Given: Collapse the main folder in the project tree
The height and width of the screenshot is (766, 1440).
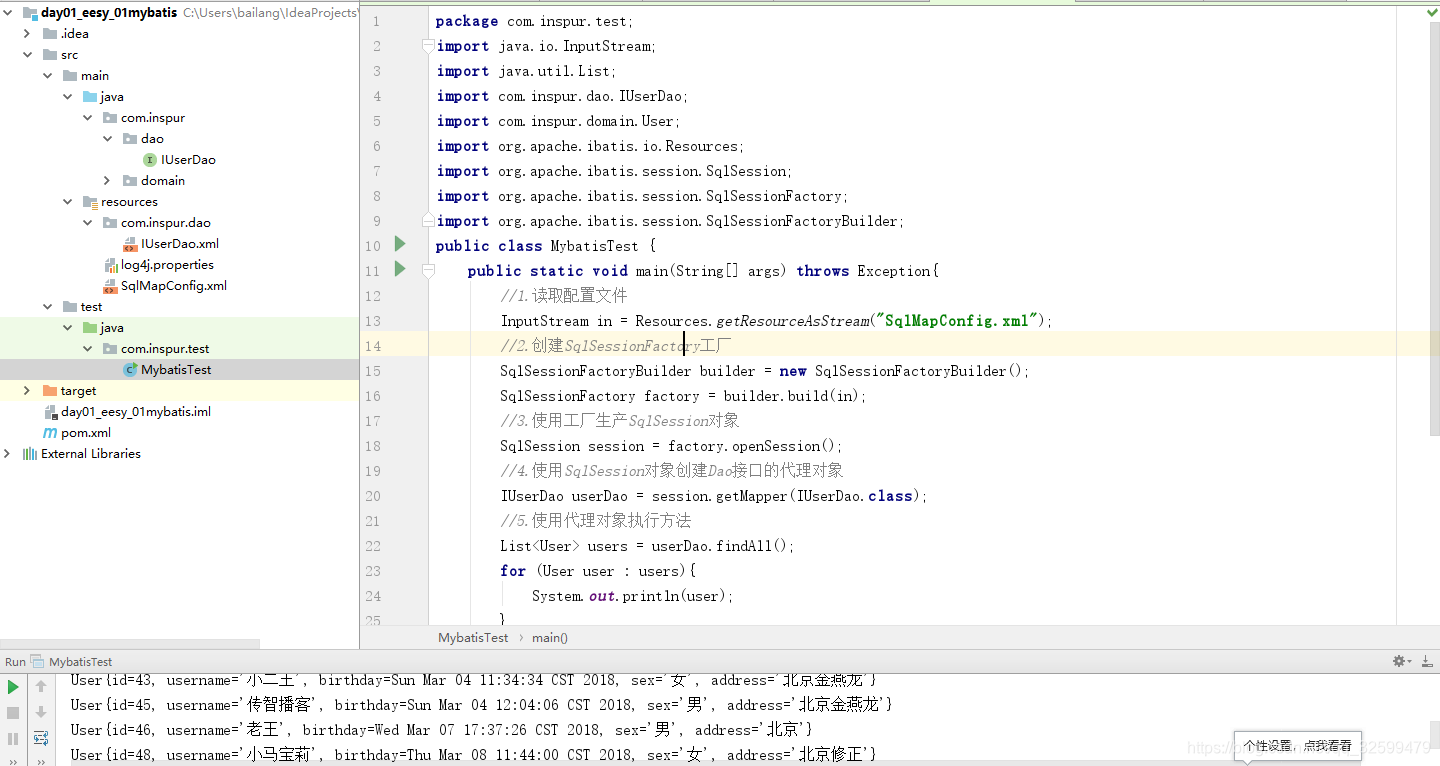Looking at the screenshot, I should tap(47, 76).
